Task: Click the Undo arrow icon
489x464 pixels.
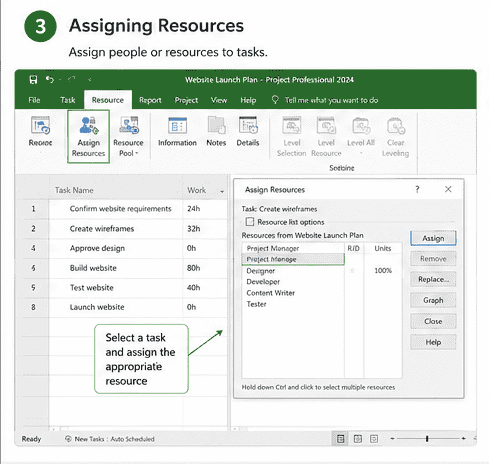Action: click(50, 79)
